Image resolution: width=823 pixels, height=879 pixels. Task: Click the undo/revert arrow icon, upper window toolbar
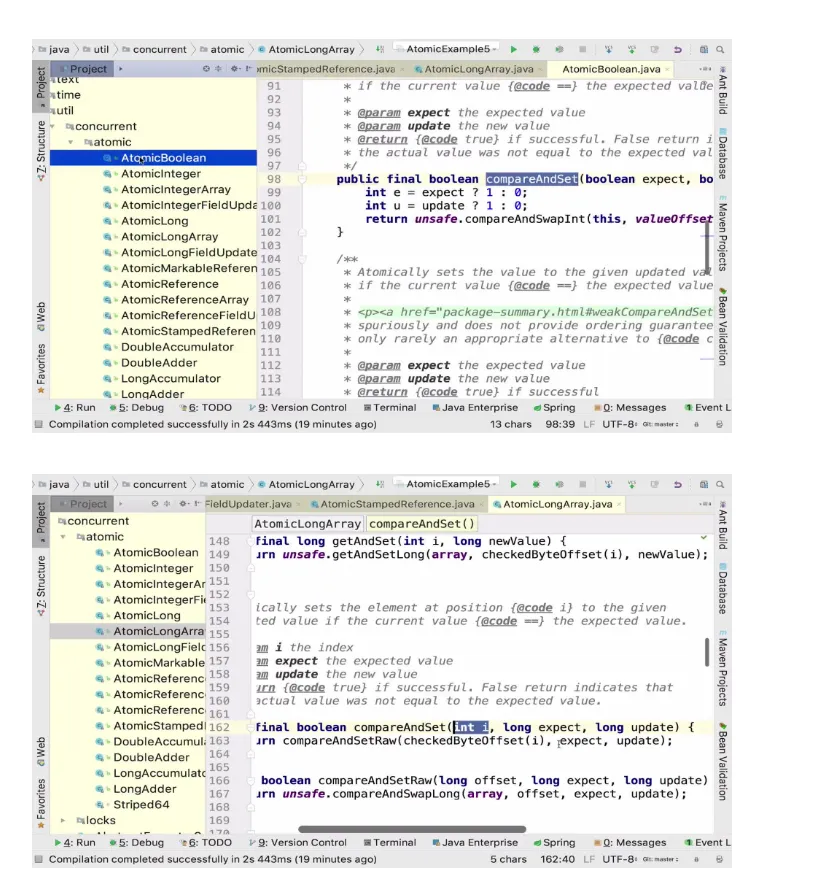tap(677, 49)
